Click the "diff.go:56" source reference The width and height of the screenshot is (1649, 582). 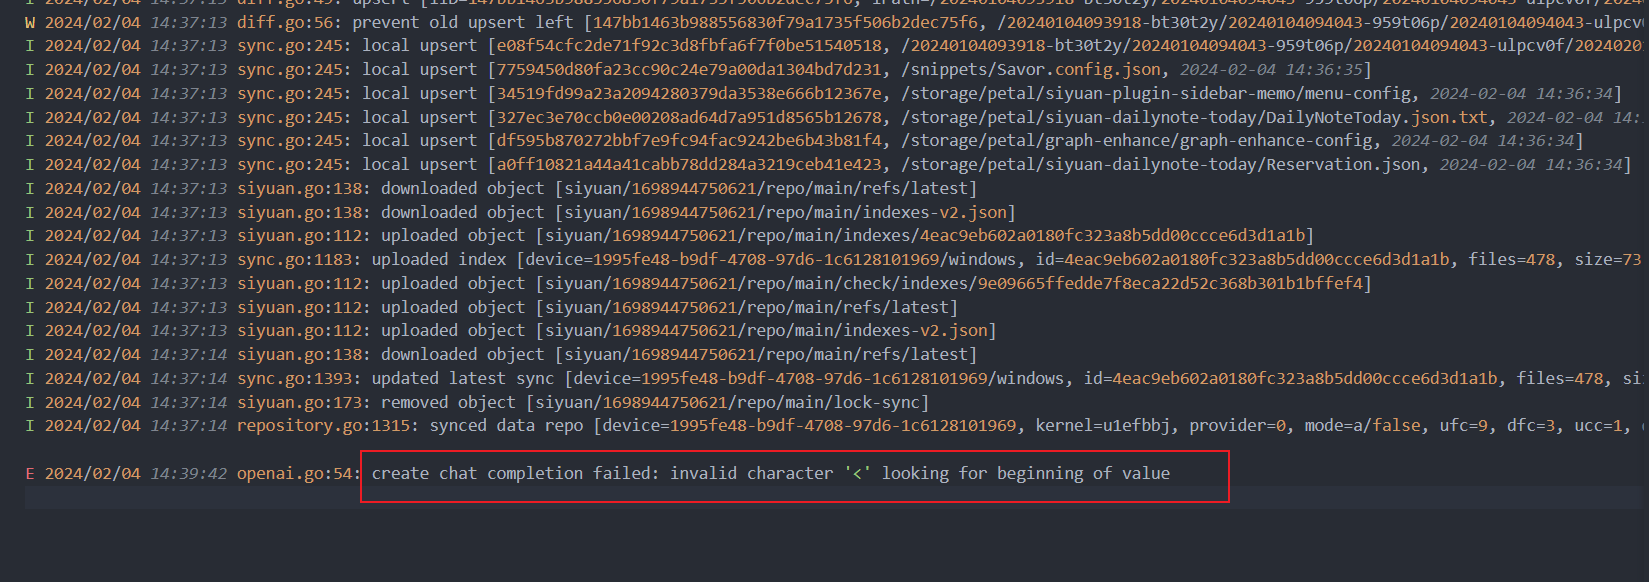point(289,22)
